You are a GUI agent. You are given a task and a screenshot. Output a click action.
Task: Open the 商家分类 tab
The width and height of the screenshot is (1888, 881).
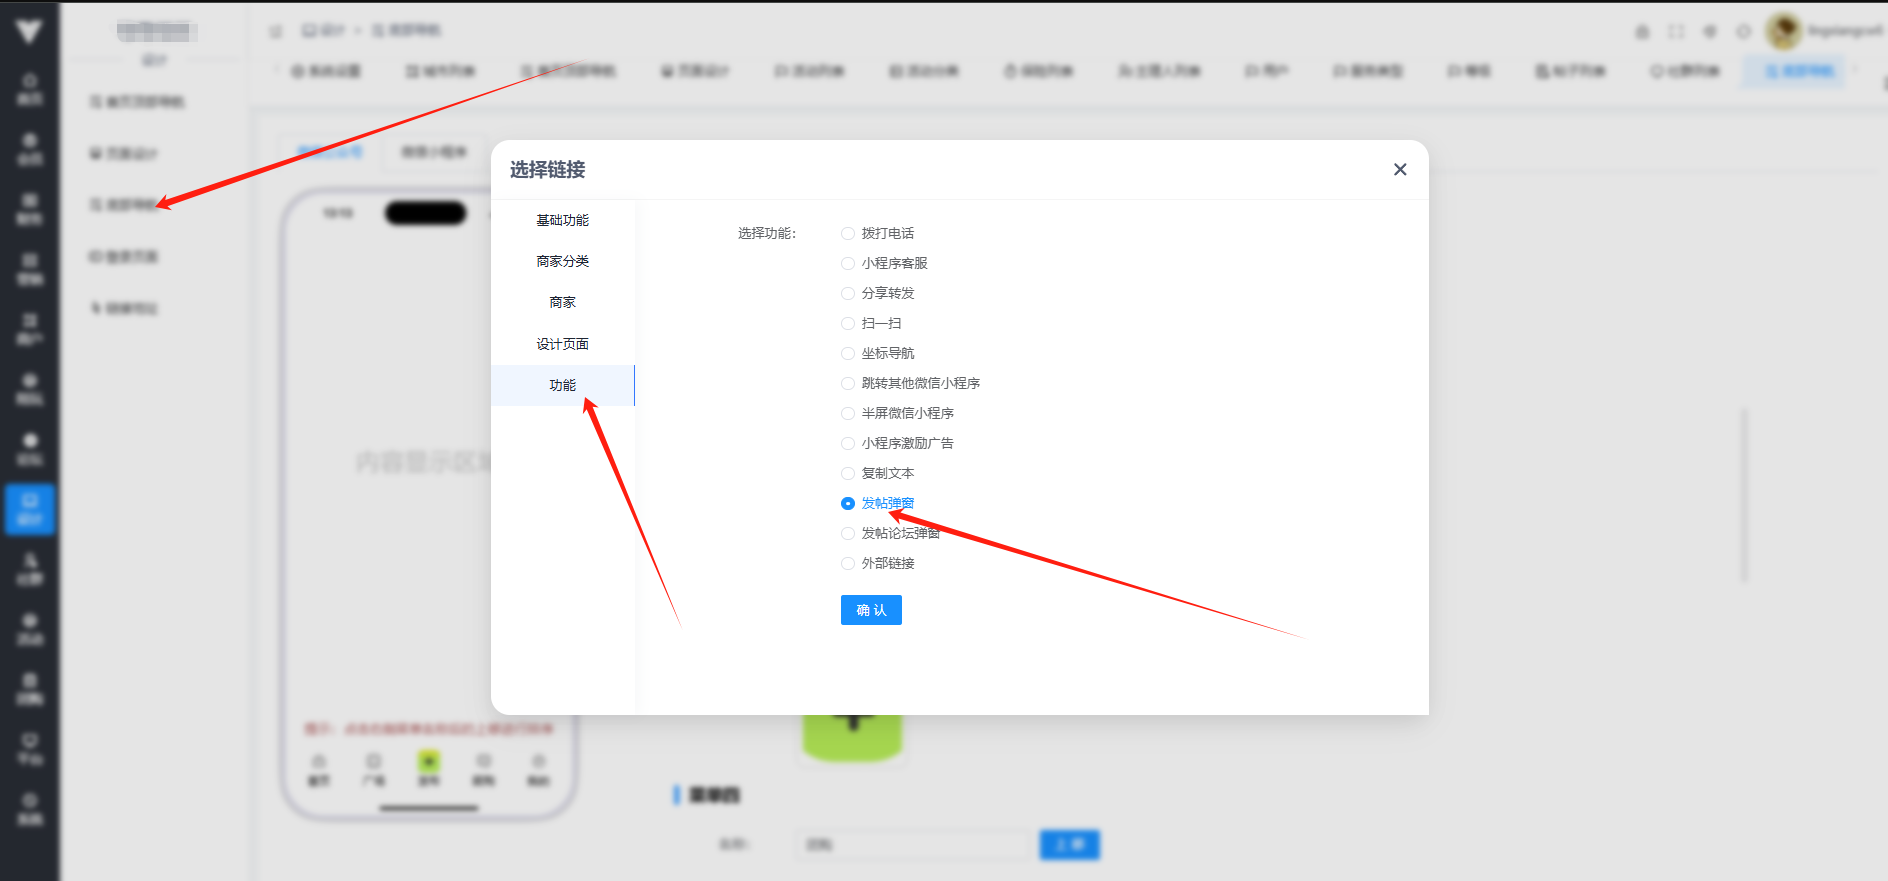tap(562, 261)
